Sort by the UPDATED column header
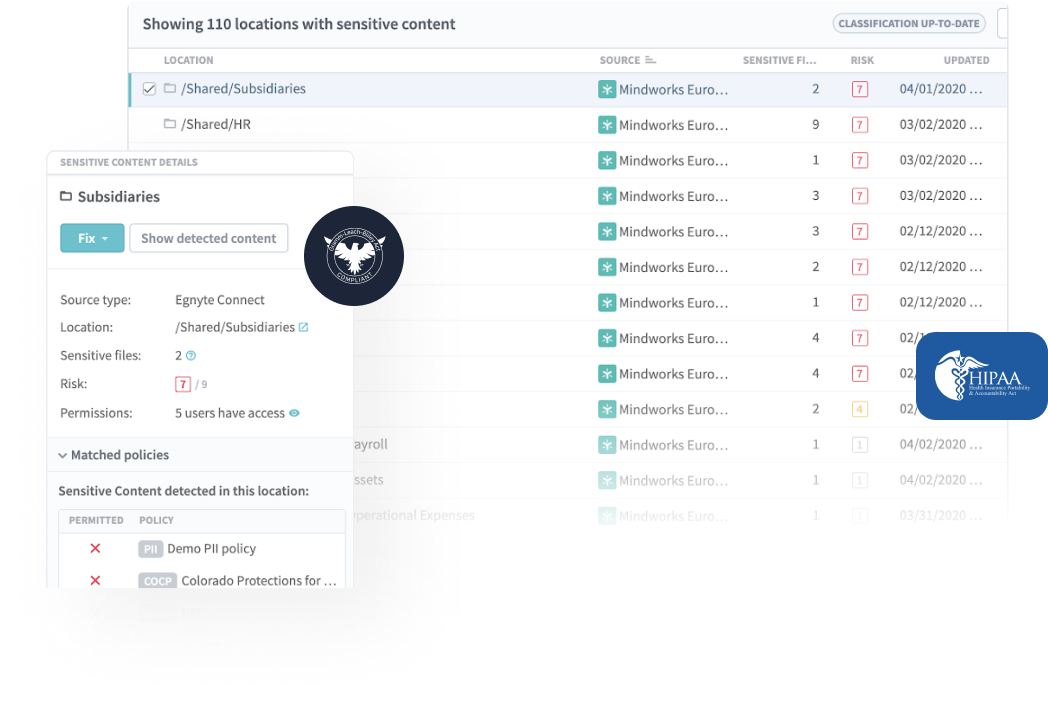 click(x=965, y=60)
